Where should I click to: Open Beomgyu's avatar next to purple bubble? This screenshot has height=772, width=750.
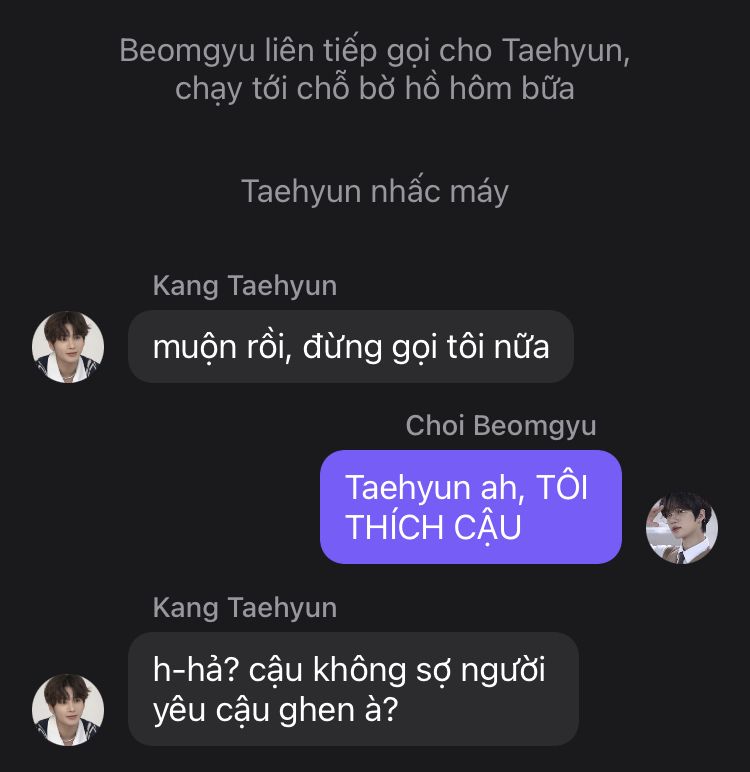682,527
